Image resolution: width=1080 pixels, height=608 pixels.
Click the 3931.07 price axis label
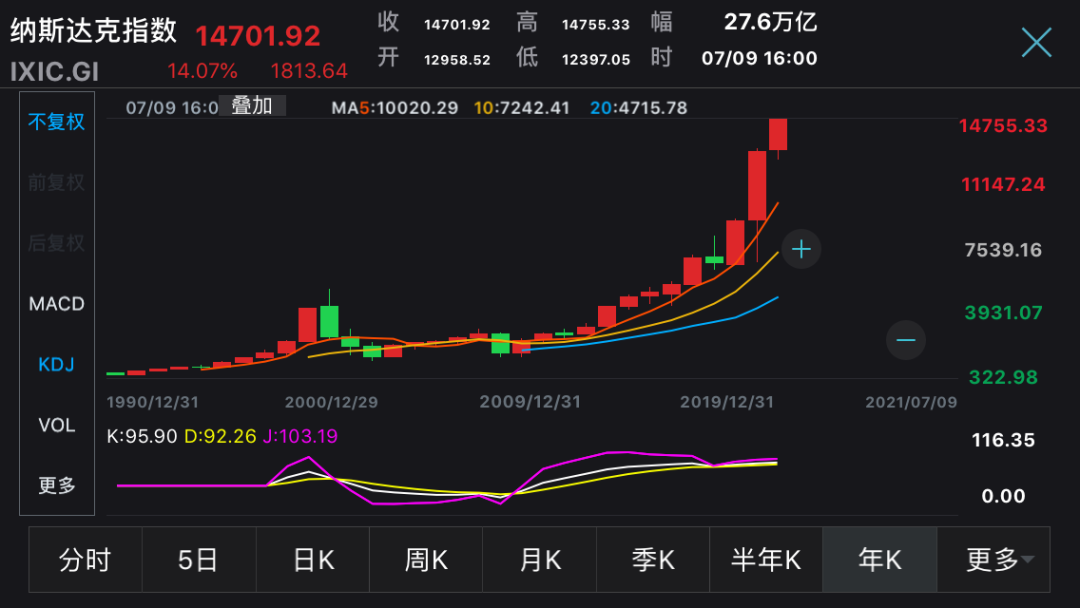pyautogui.click(x=1003, y=313)
